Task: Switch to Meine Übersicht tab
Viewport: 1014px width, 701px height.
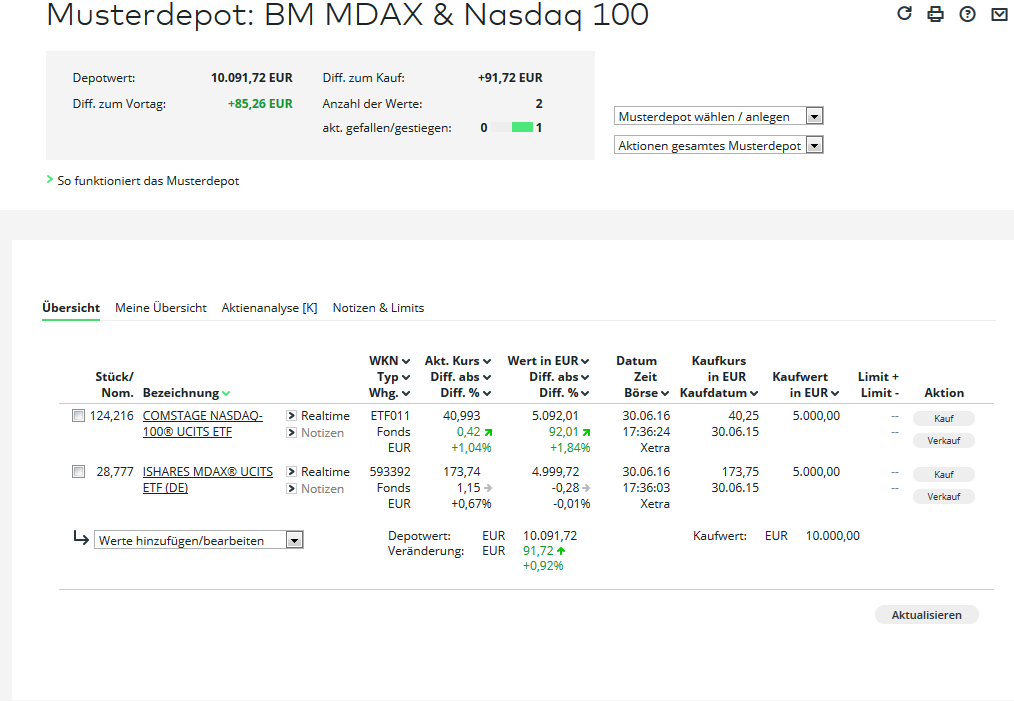Action: click(161, 308)
